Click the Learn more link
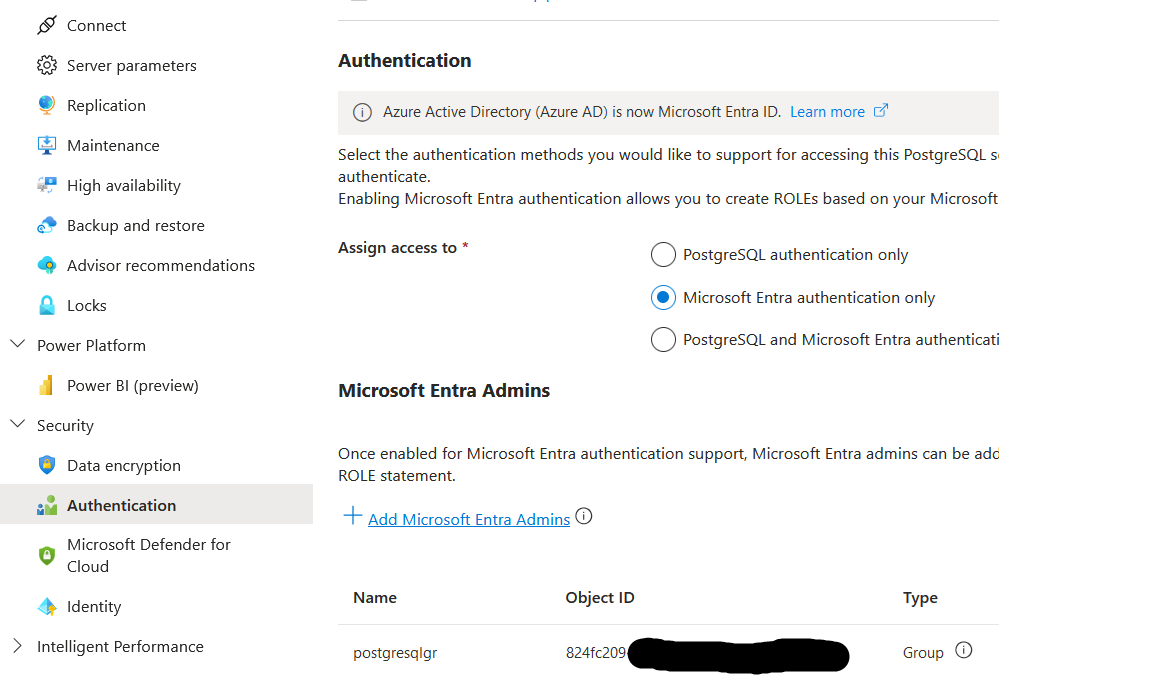 click(x=827, y=112)
